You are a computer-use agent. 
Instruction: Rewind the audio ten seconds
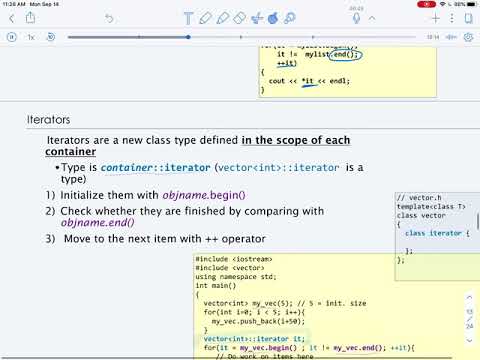coord(51,37)
